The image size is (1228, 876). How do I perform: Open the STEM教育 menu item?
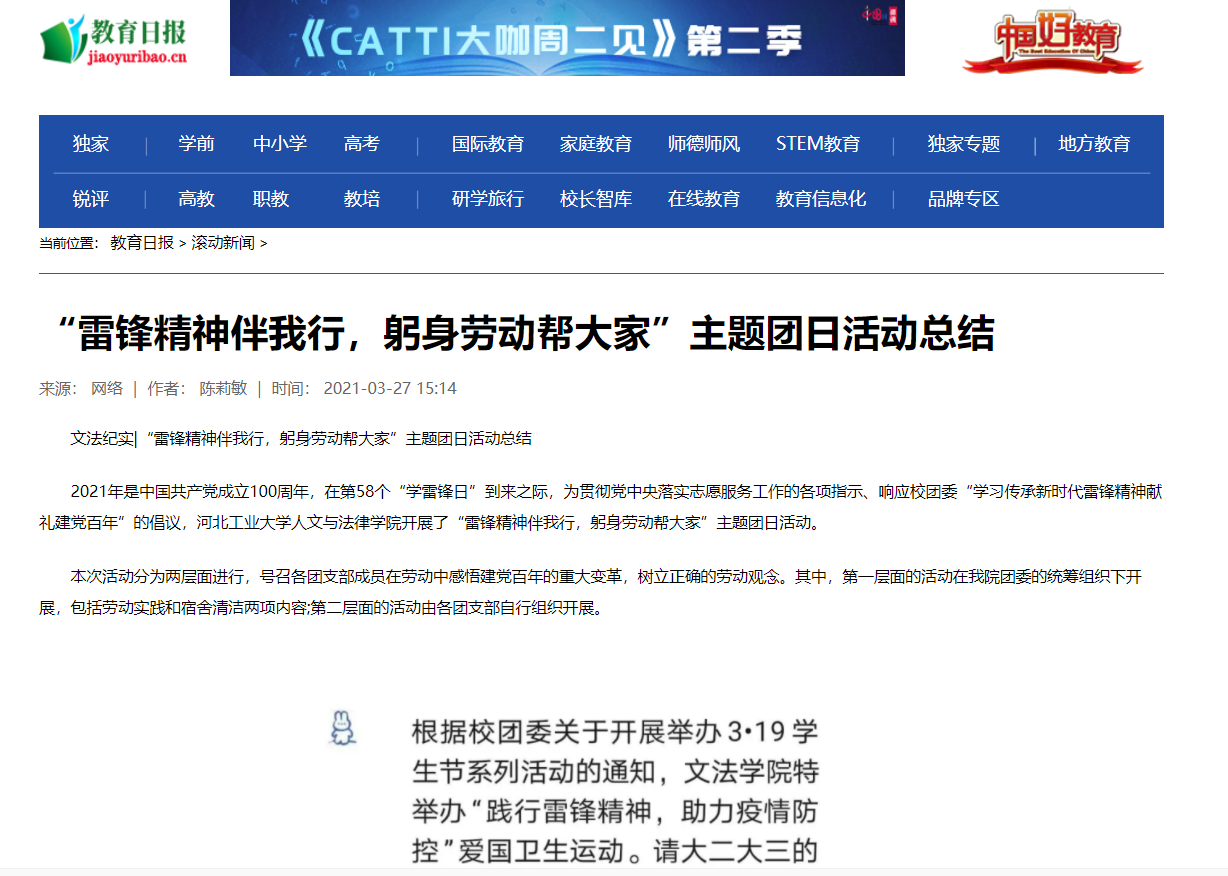[817, 144]
